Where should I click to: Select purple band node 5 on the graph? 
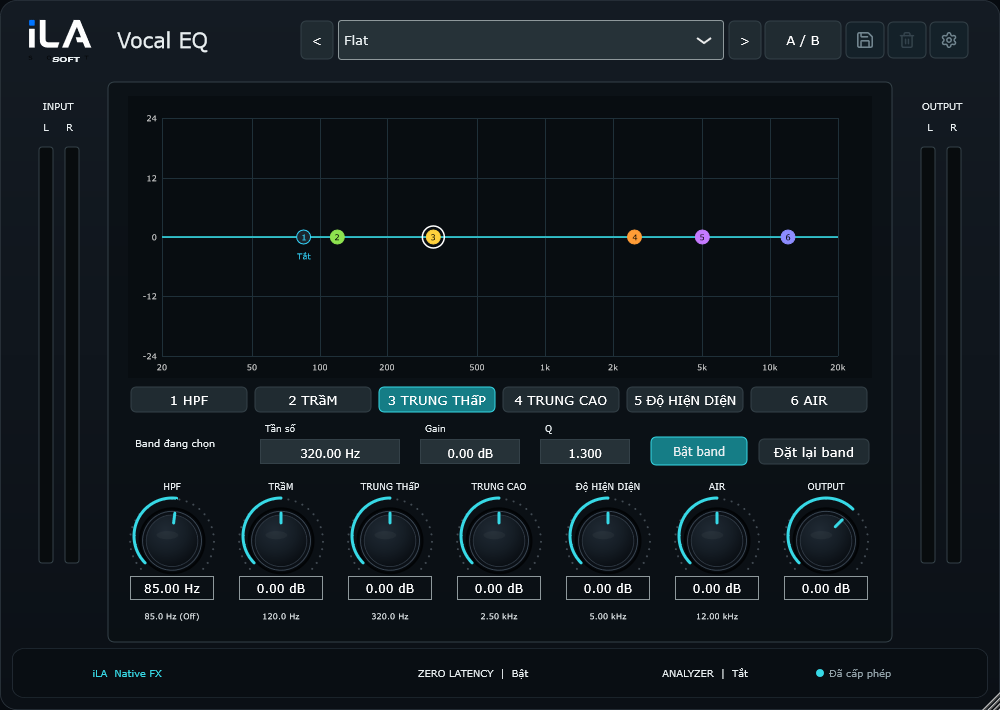702,237
